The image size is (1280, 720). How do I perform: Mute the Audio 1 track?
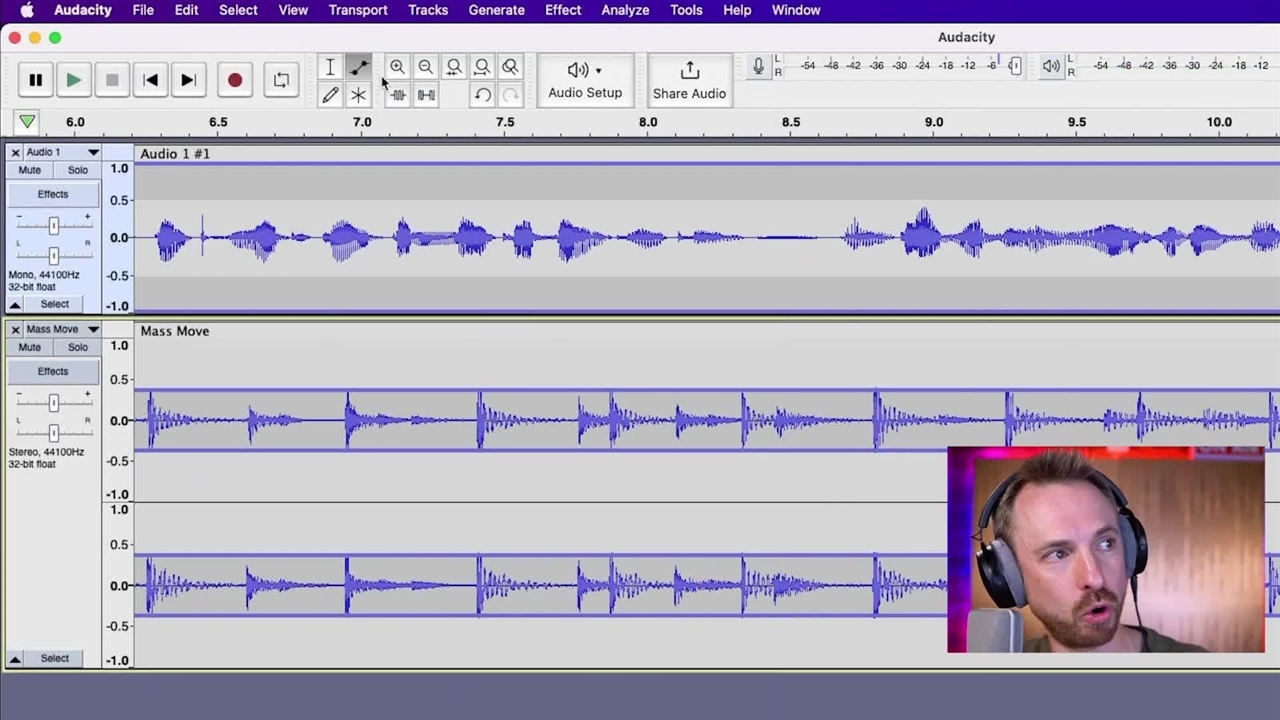[30, 170]
